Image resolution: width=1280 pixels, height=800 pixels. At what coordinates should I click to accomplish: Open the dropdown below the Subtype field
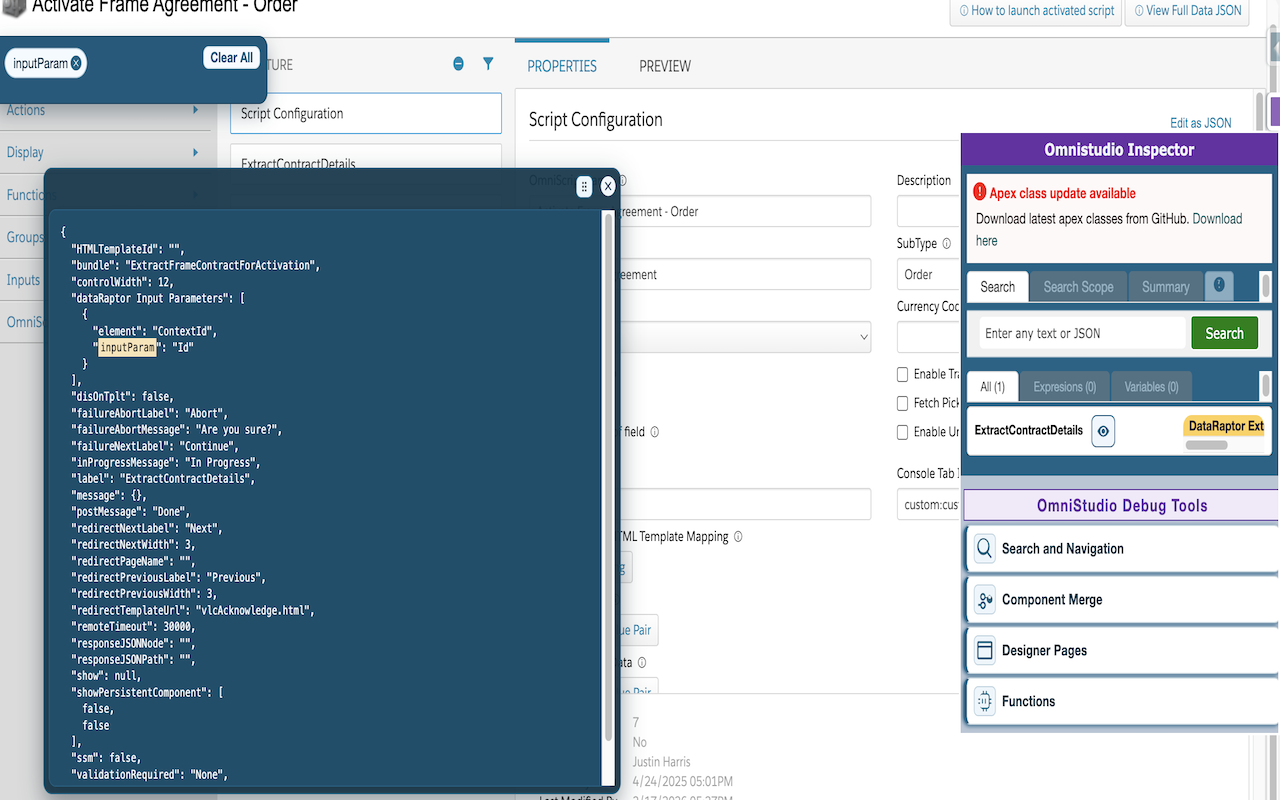(743, 337)
